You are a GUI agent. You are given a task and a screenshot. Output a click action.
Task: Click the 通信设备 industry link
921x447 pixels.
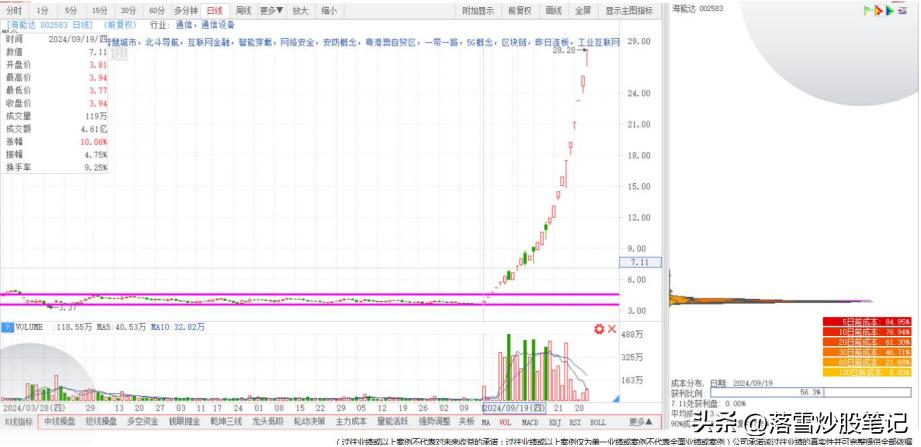218,25
